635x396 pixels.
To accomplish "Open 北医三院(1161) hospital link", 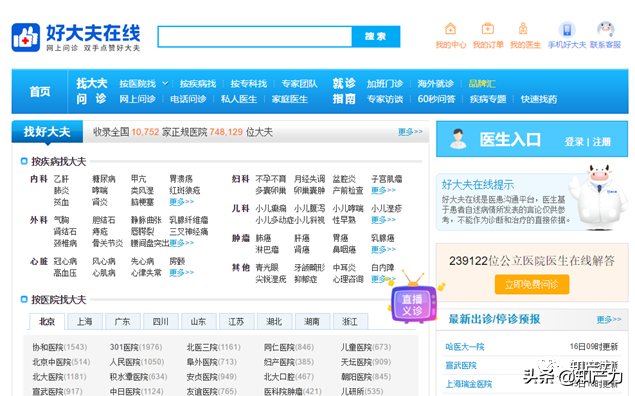I will [x=213, y=347].
